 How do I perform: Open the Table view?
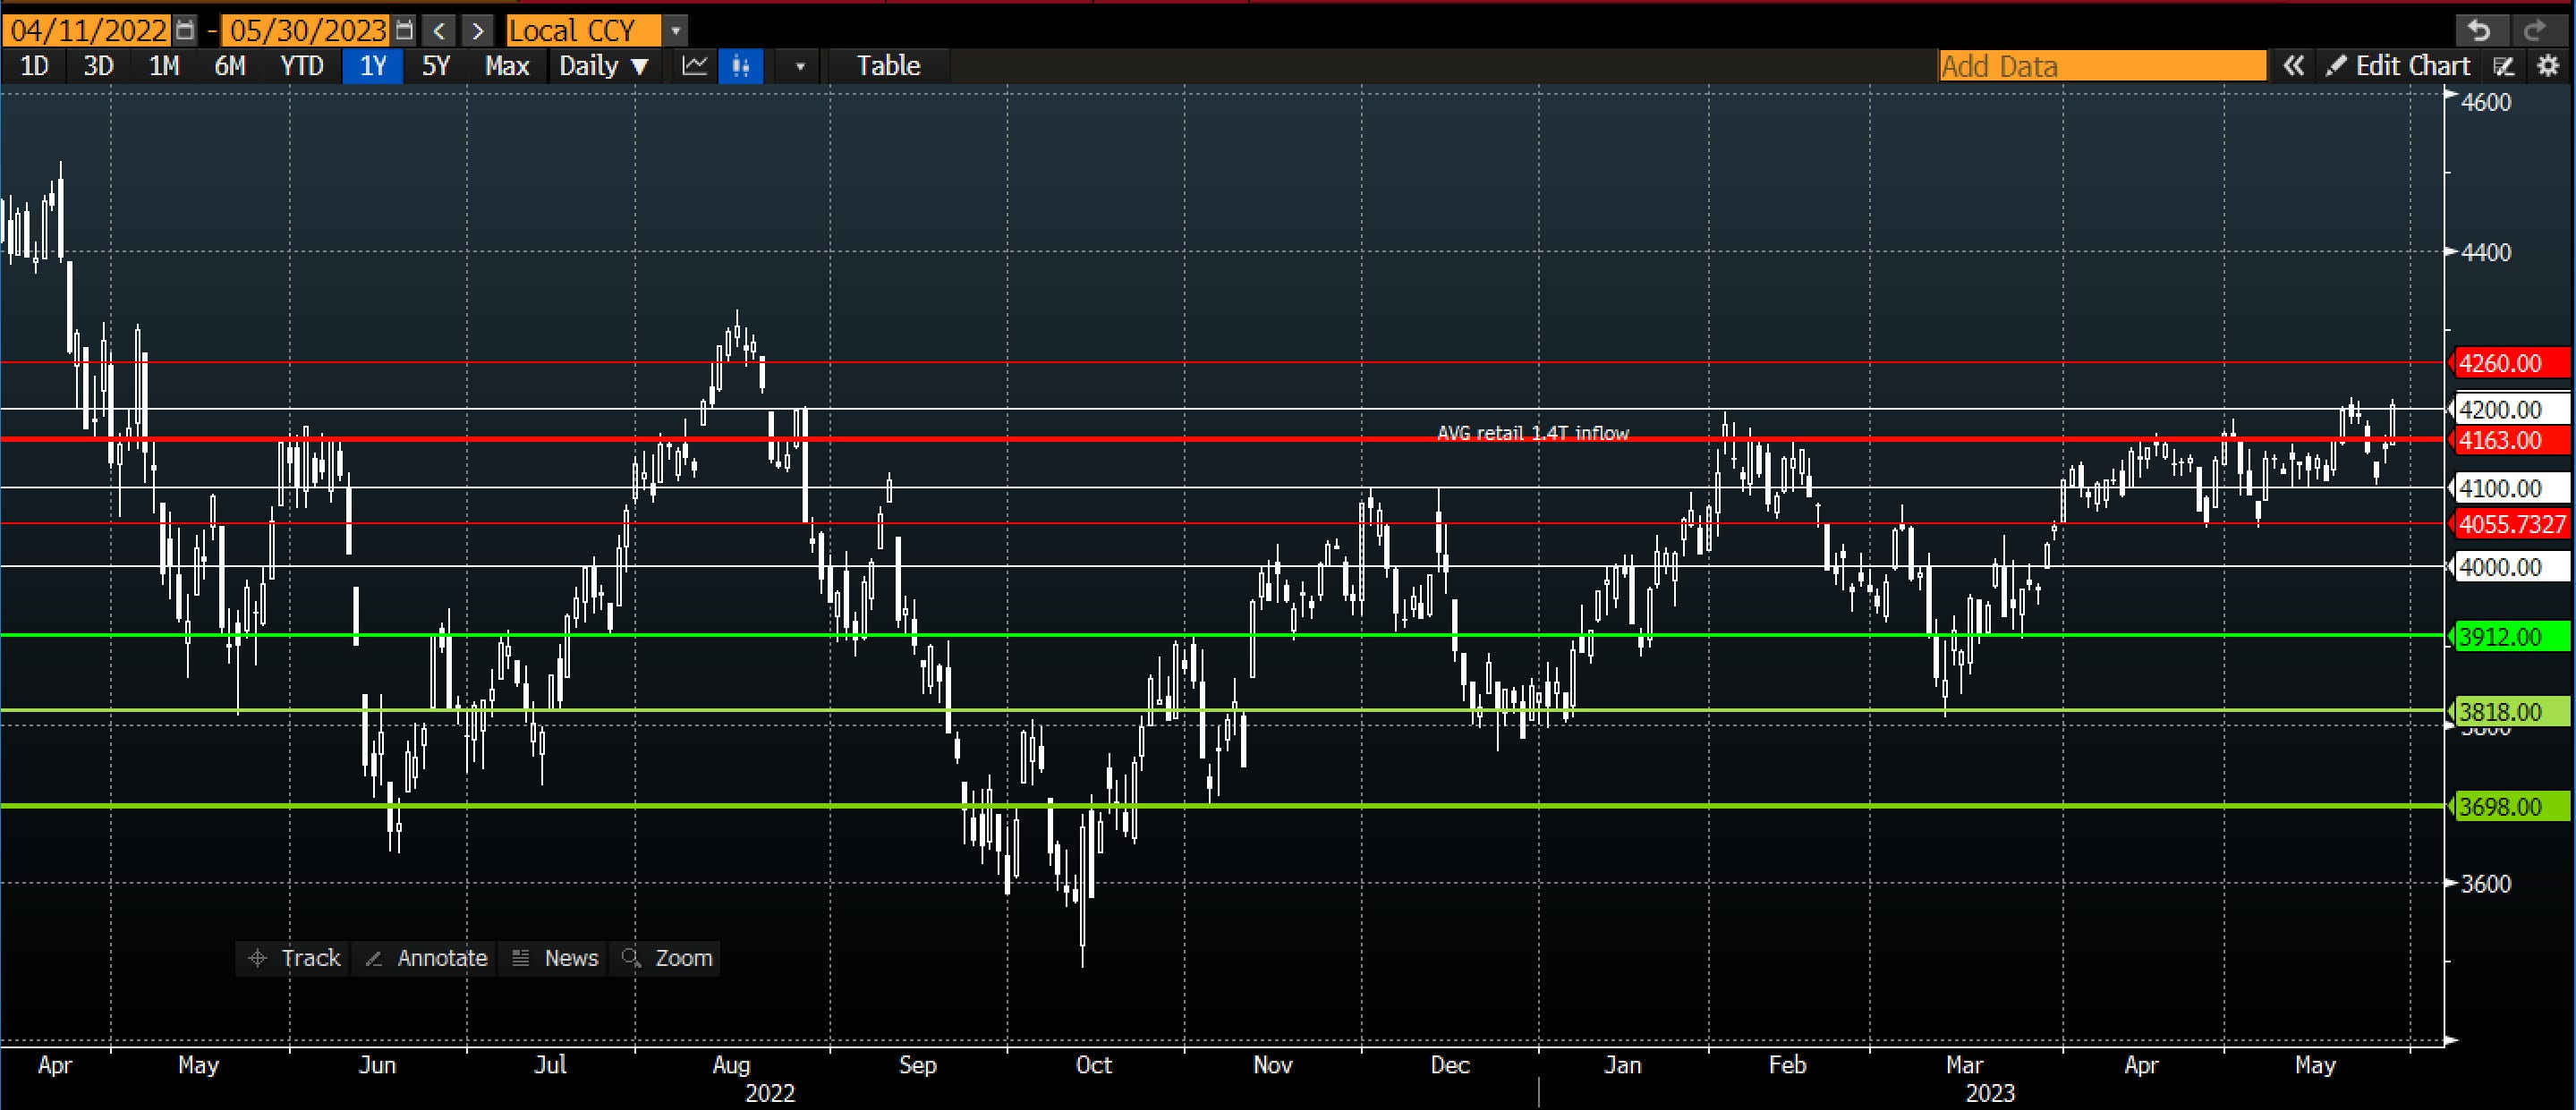[888, 66]
